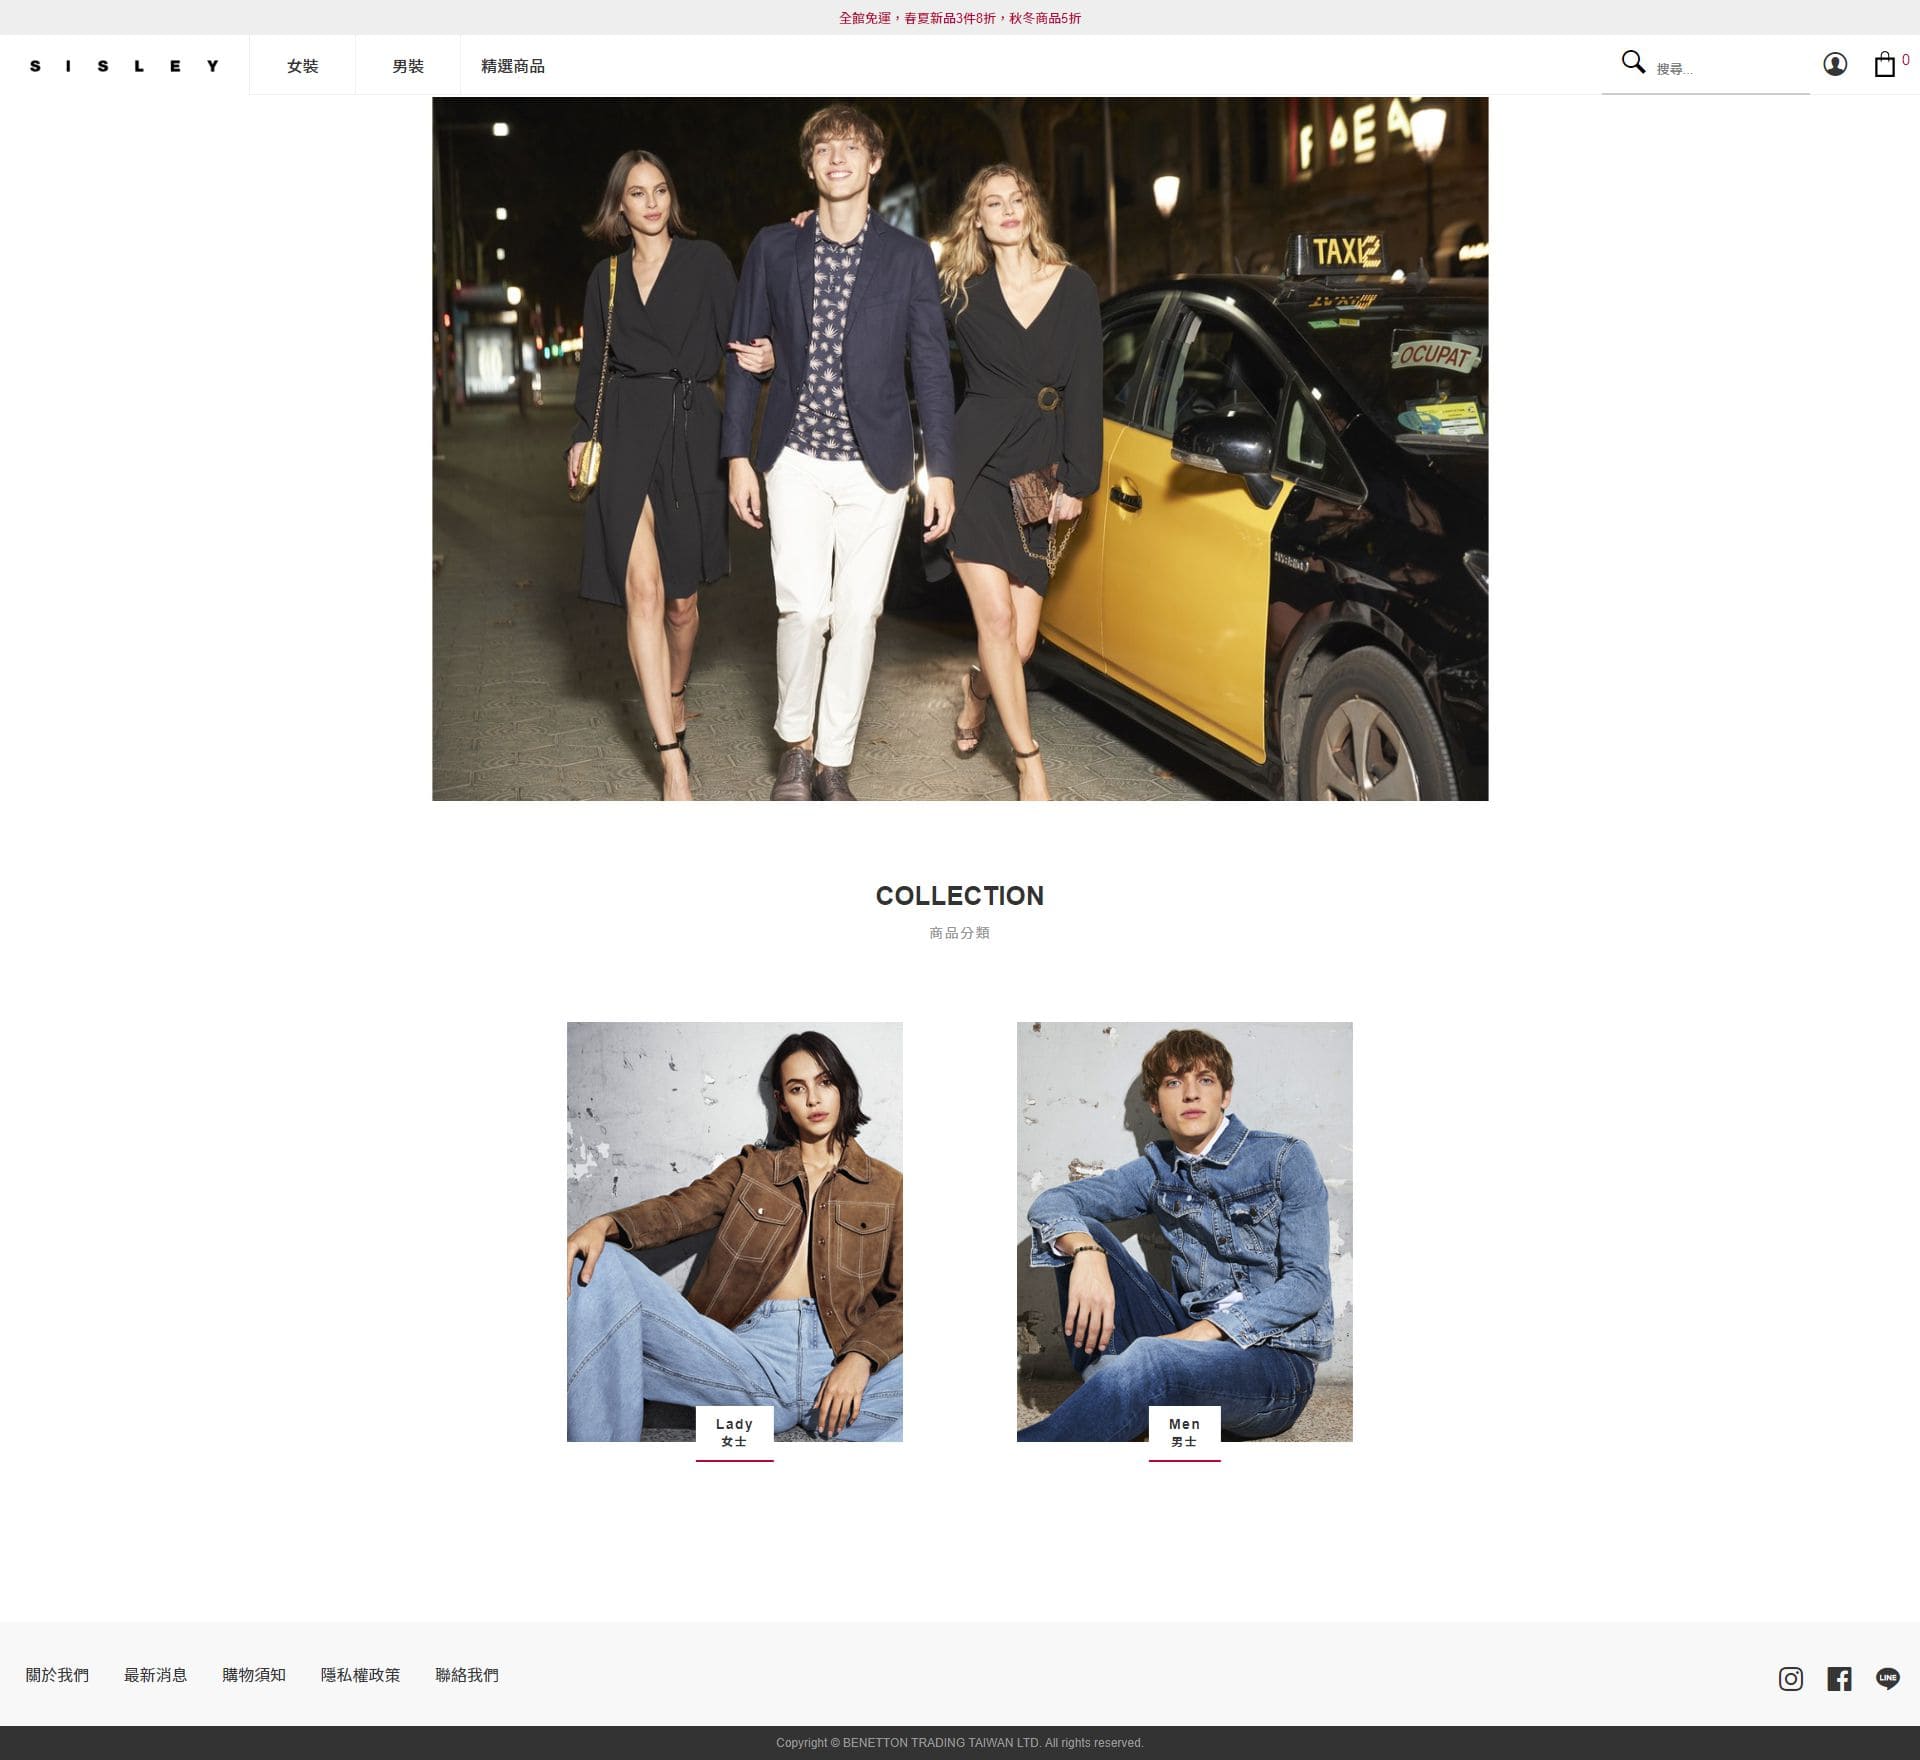Open the LINE chat icon
1920x1760 pixels.
[x=1887, y=1679]
